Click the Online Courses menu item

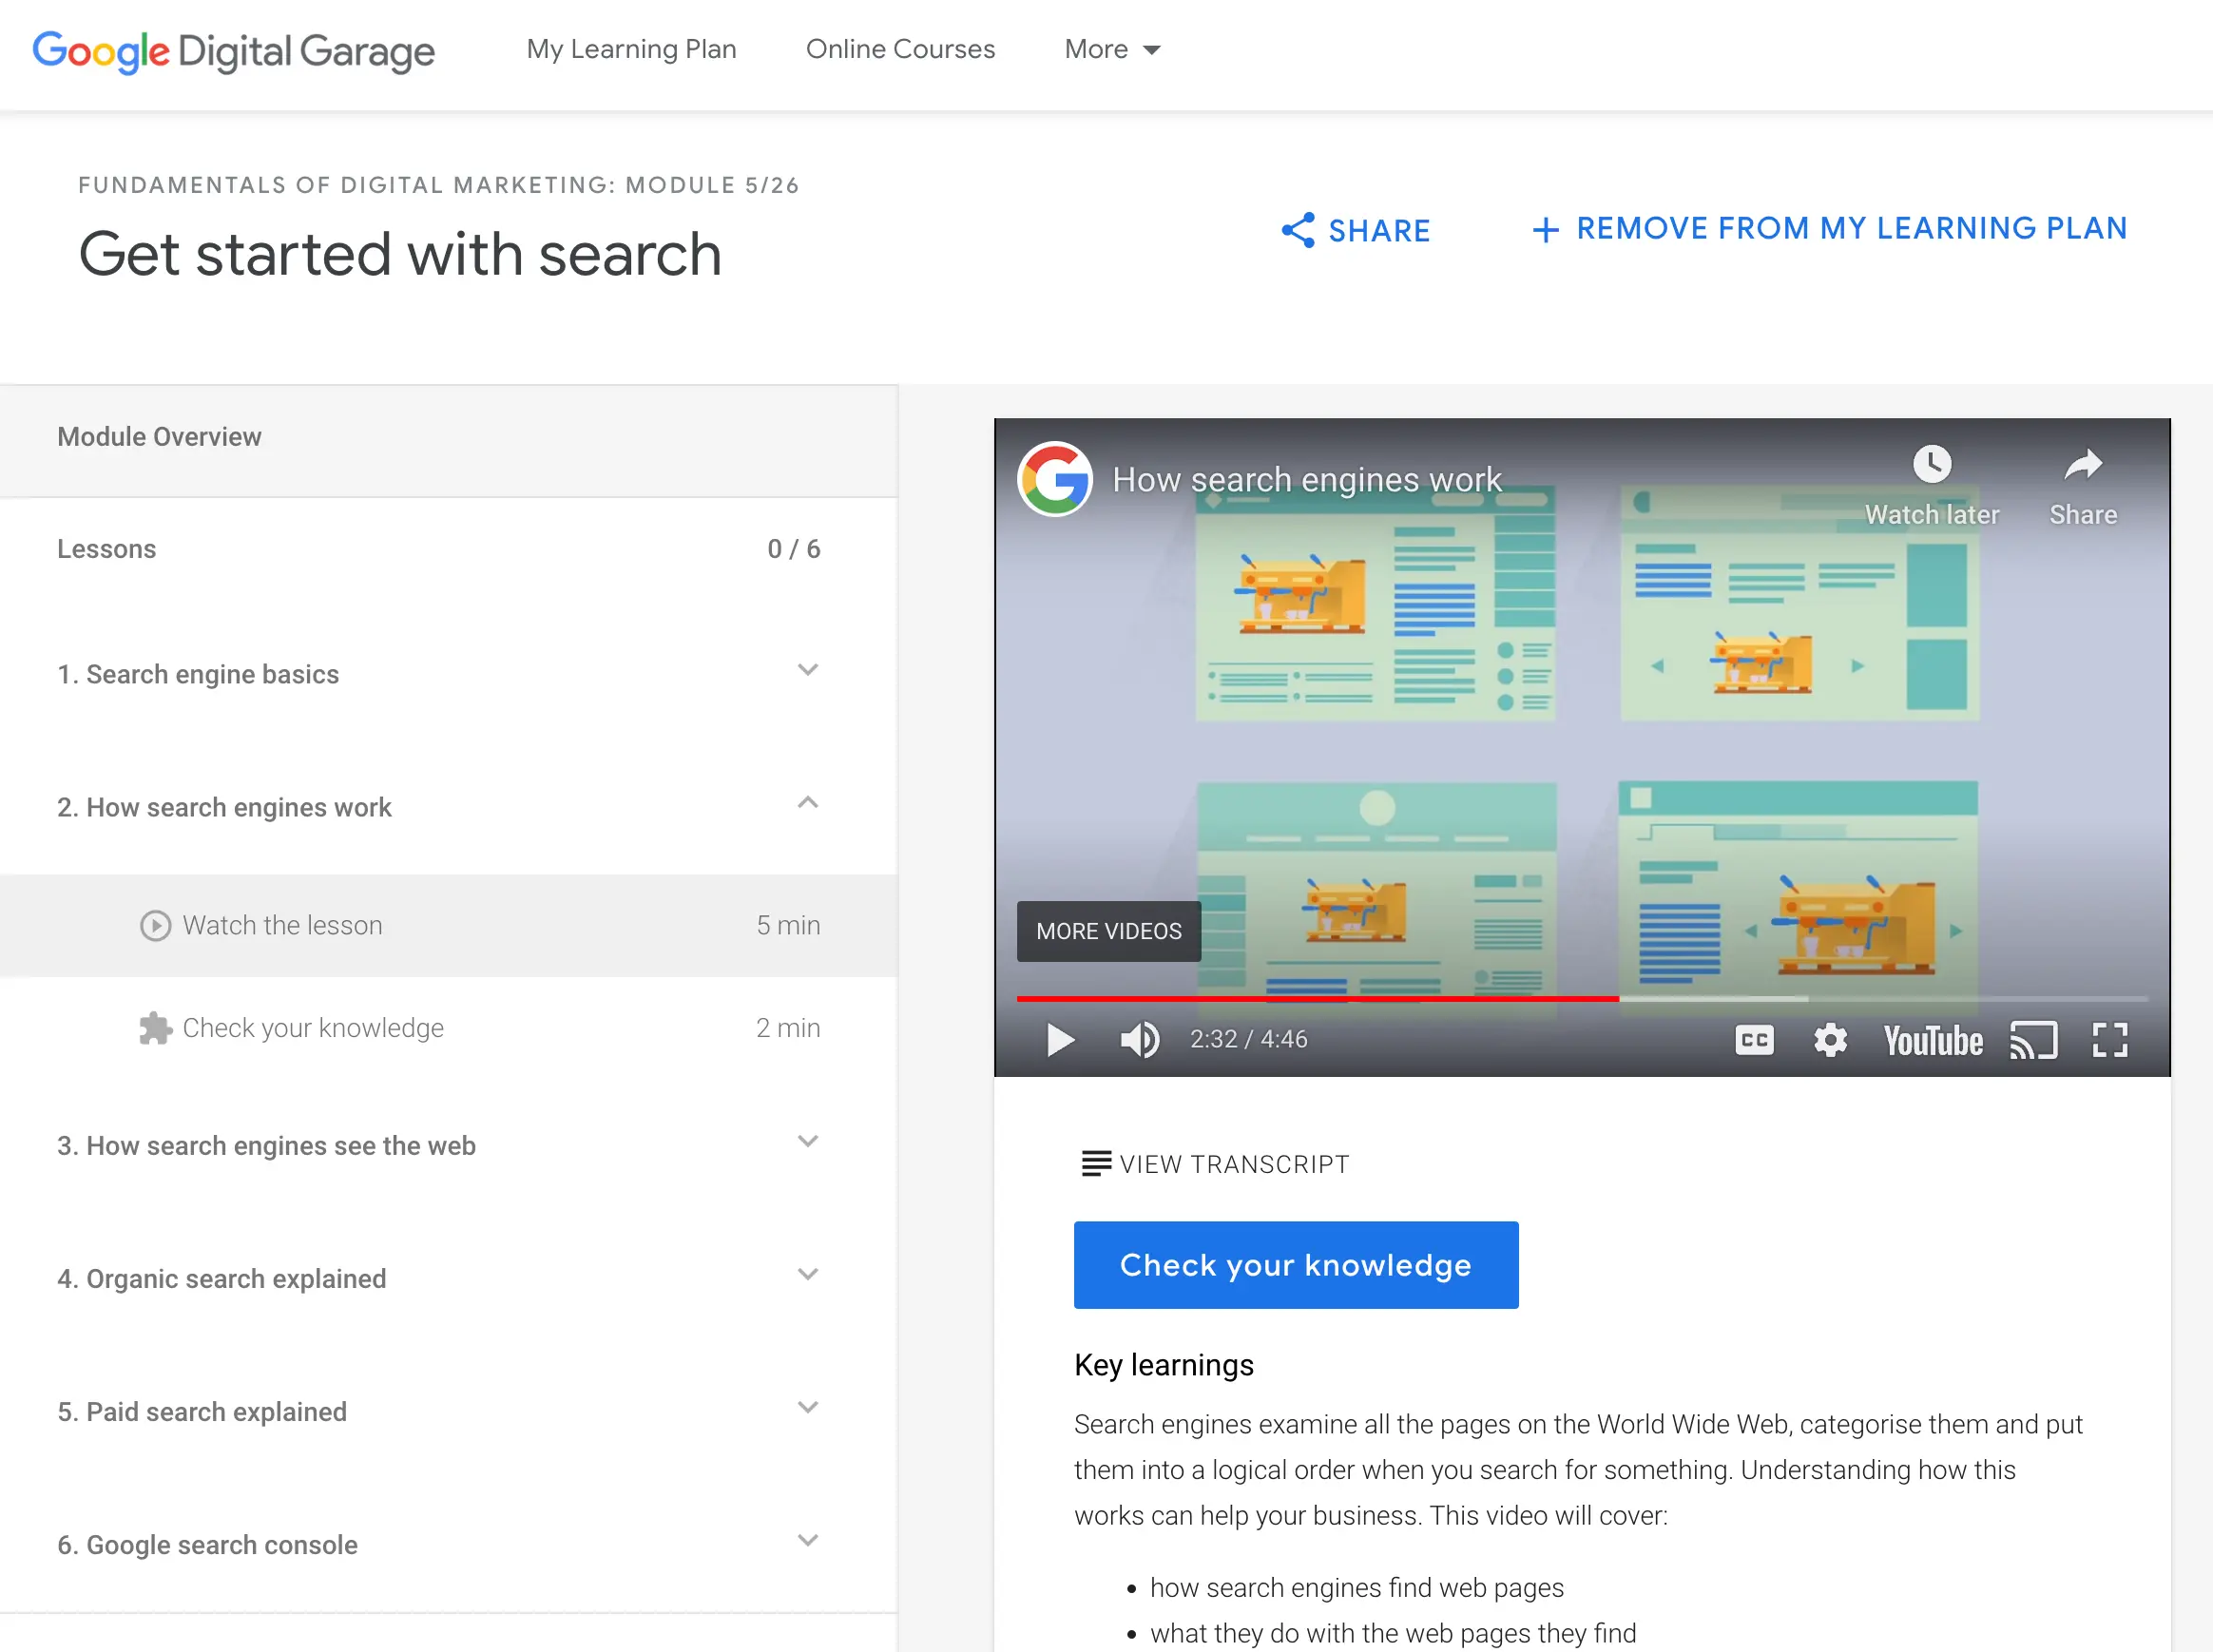(x=899, y=47)
